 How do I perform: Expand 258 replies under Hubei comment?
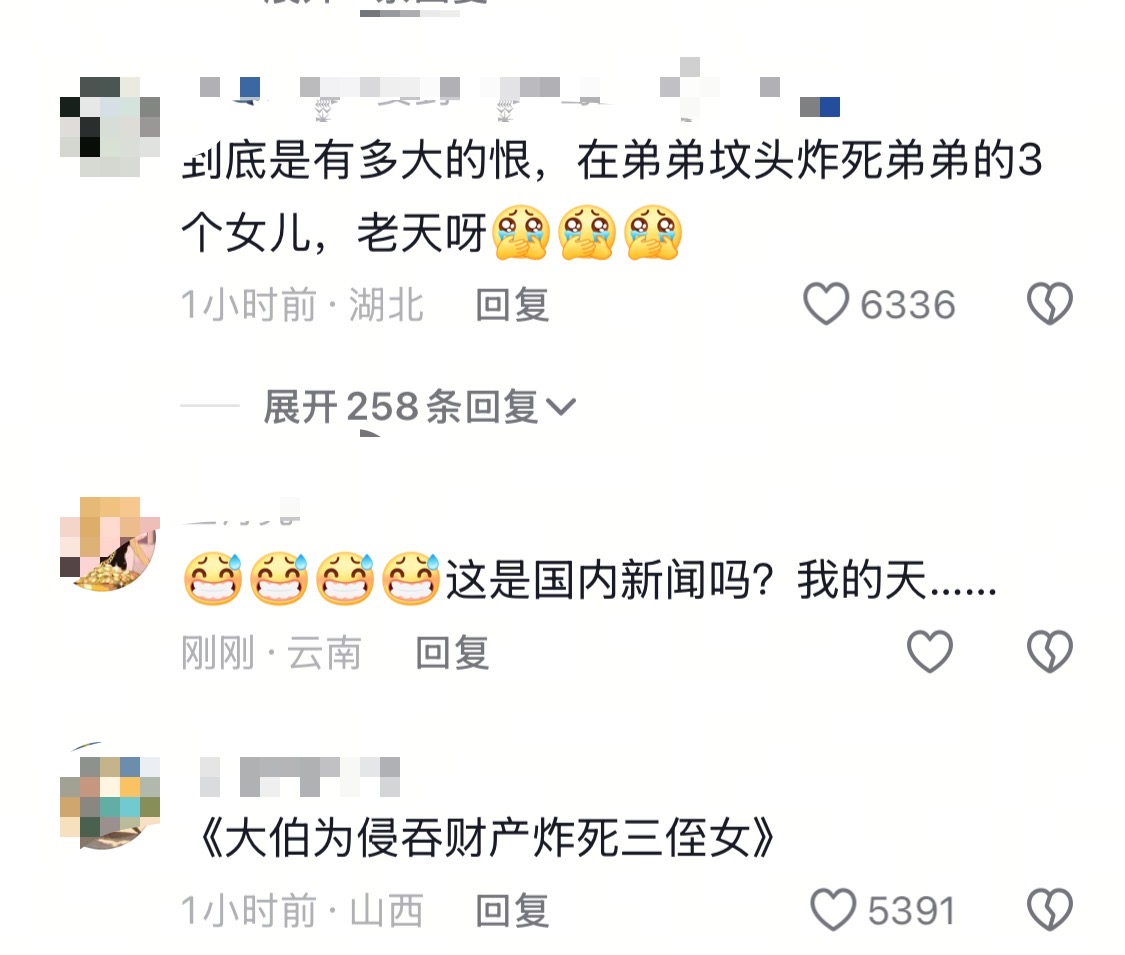coord(420,407)
